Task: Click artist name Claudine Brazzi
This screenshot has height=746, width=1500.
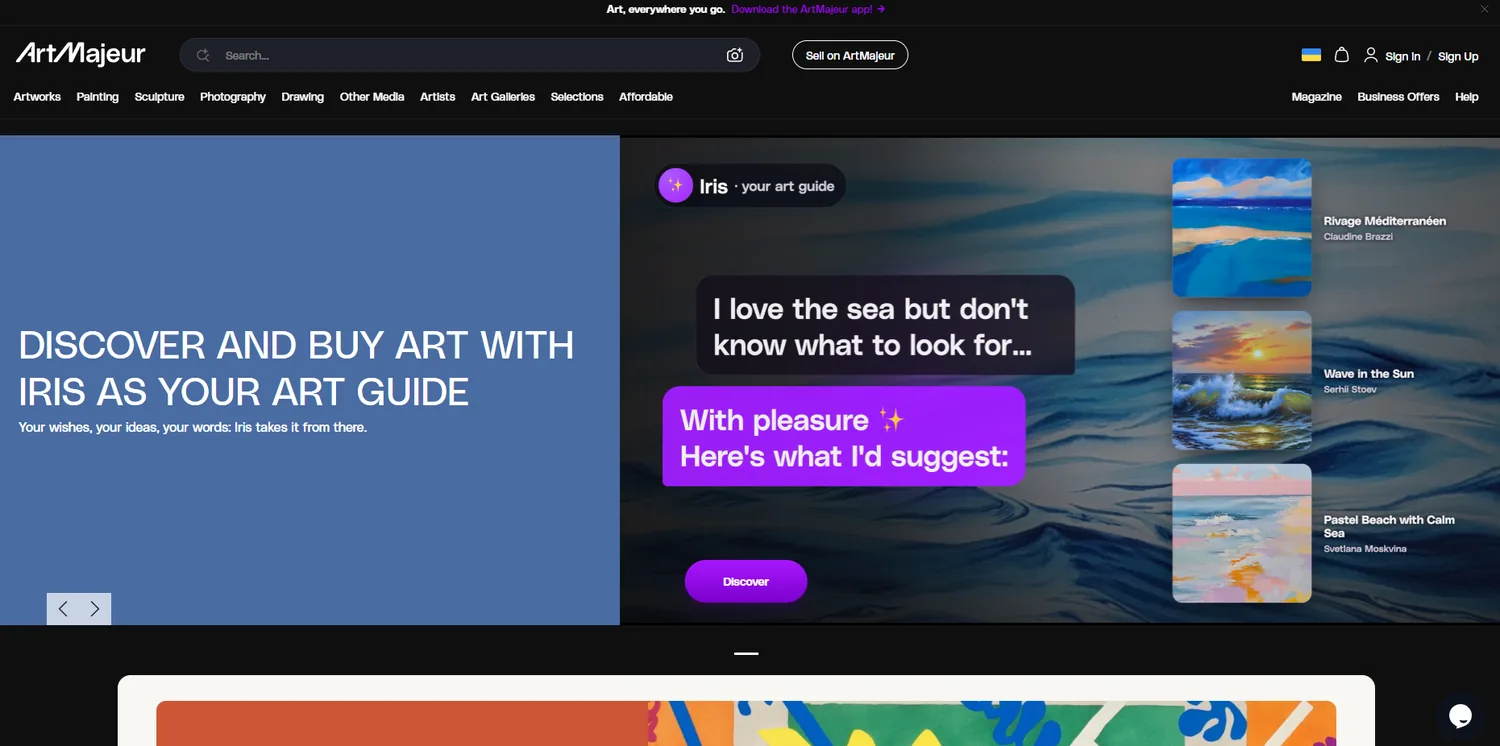Action: pos(1358,237)
